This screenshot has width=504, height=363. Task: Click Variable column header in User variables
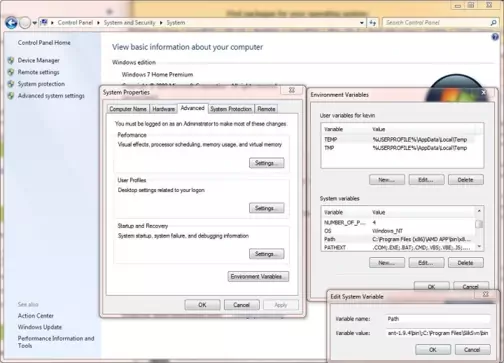(x=346, y=129)
